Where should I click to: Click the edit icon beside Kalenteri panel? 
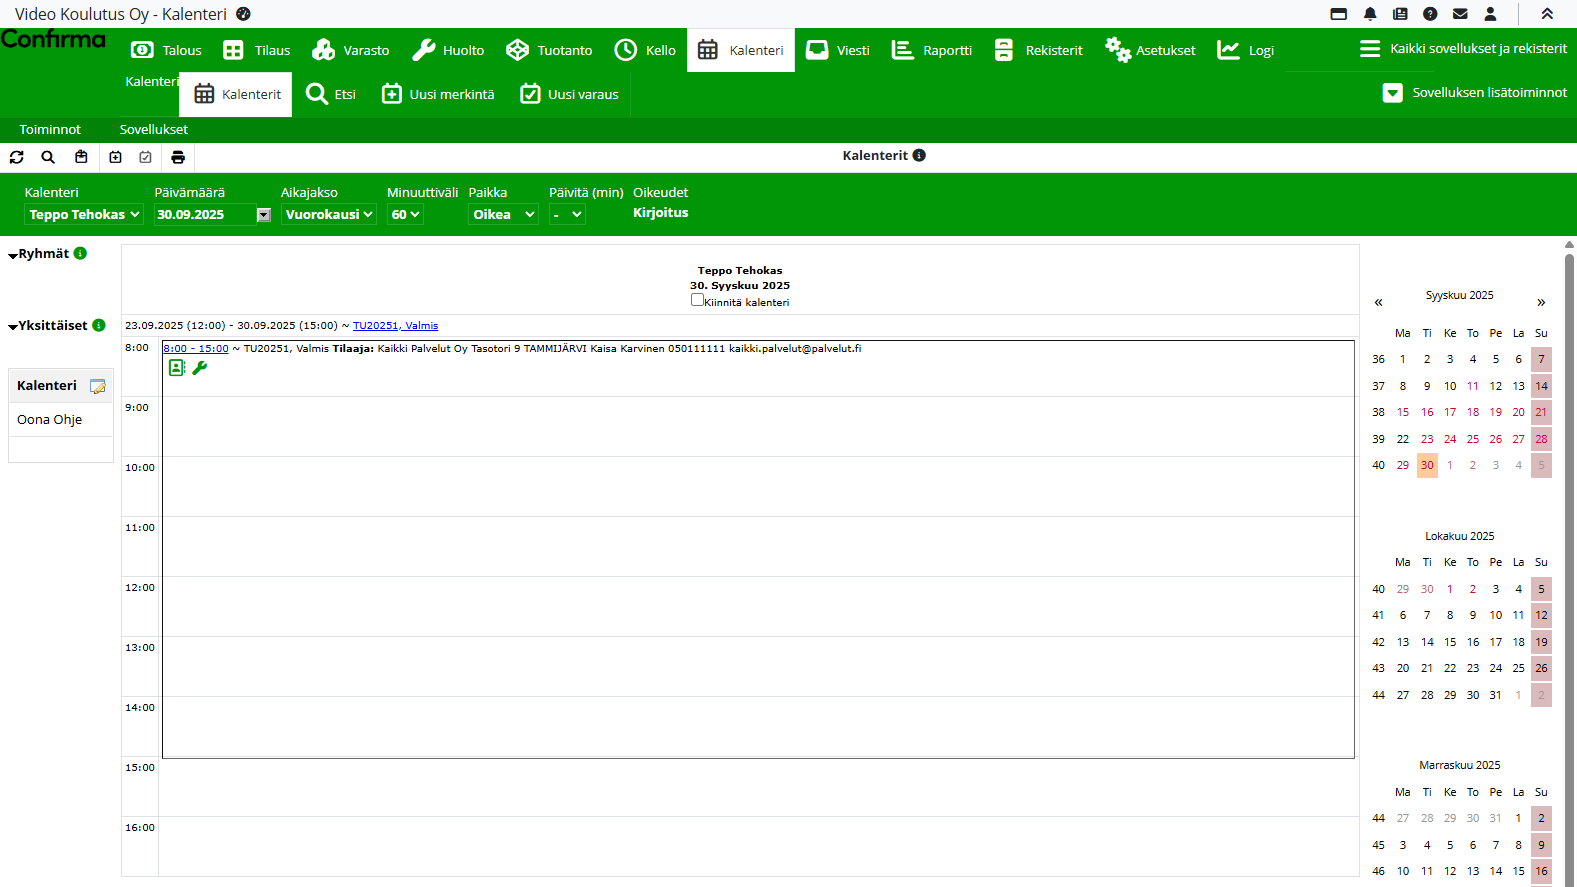(98, 386)
